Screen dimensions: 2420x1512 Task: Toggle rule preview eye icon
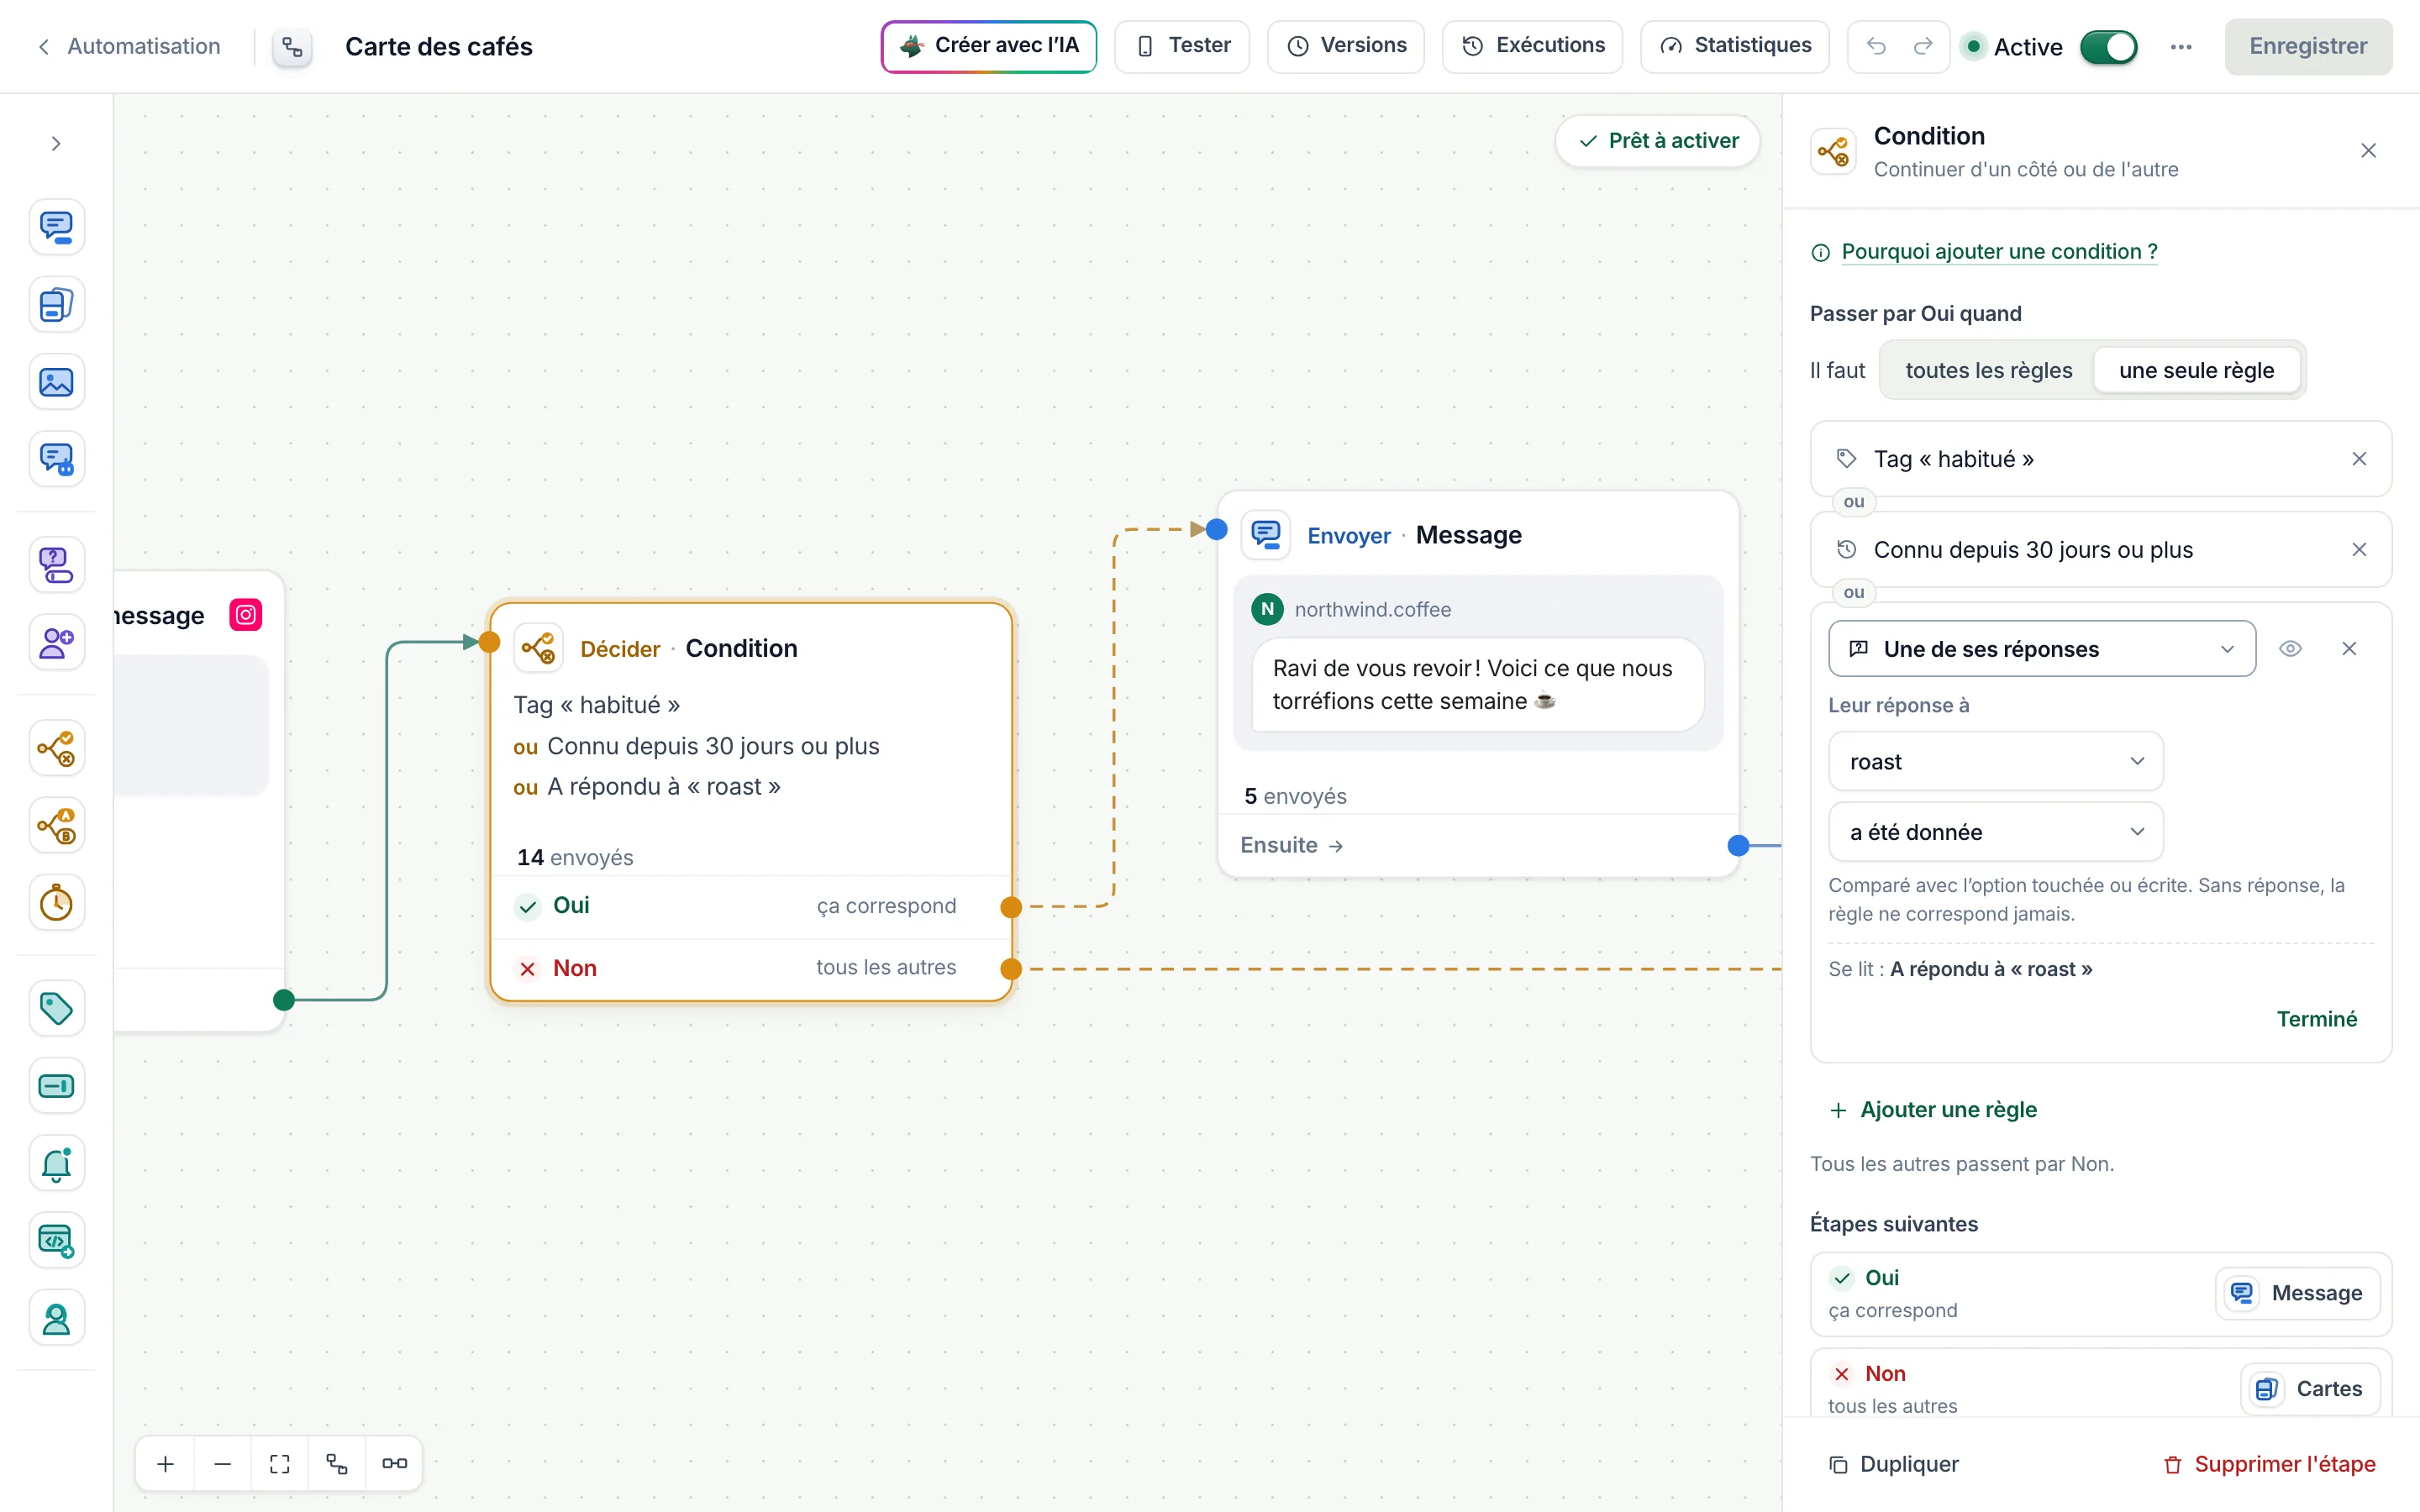(2290, 649)
